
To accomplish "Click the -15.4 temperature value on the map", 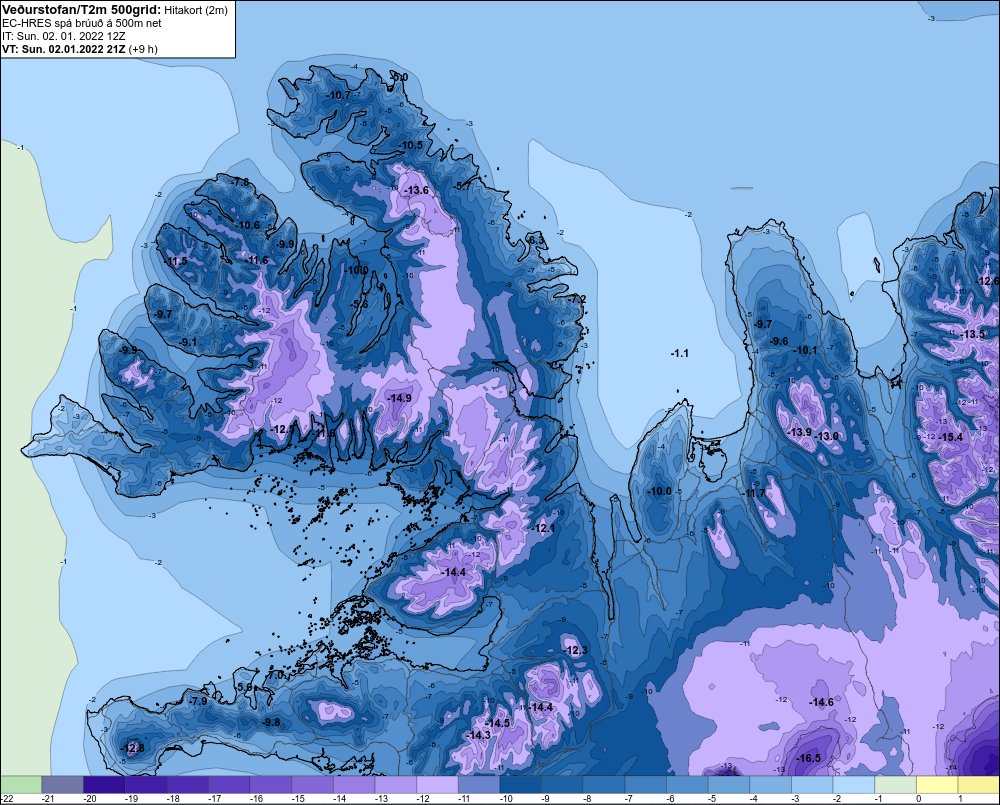I will 951,437.
